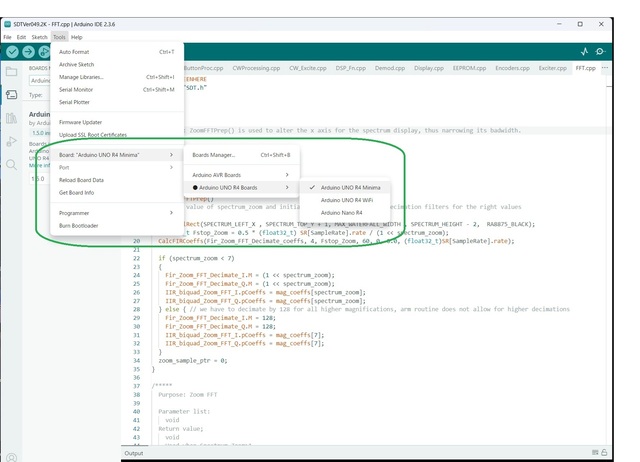Click the Verify checkmark button
Viewport: 640px width, 462px height.
pyautogui.click(x=13, y=51)
